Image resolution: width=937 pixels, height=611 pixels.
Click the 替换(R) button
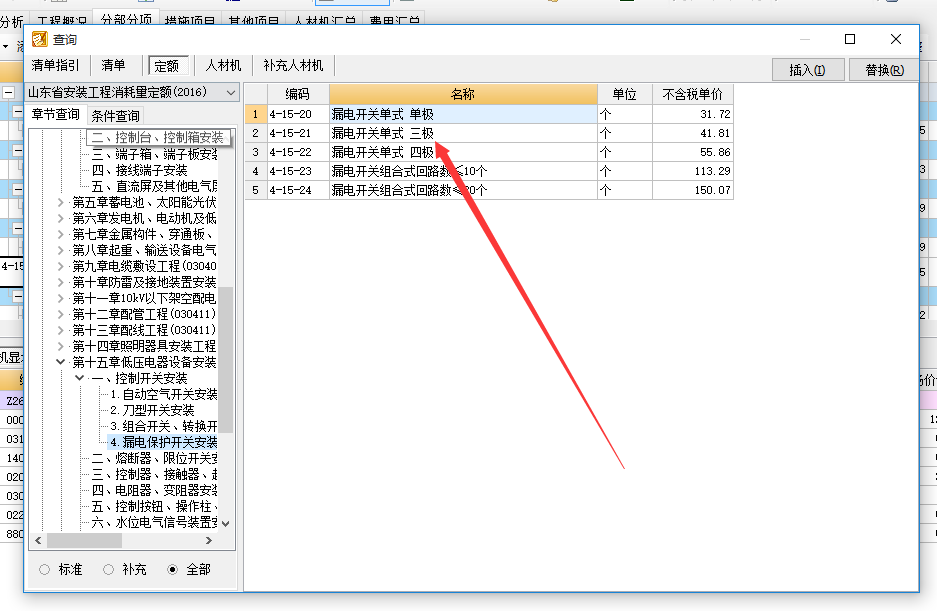point(884,70)
